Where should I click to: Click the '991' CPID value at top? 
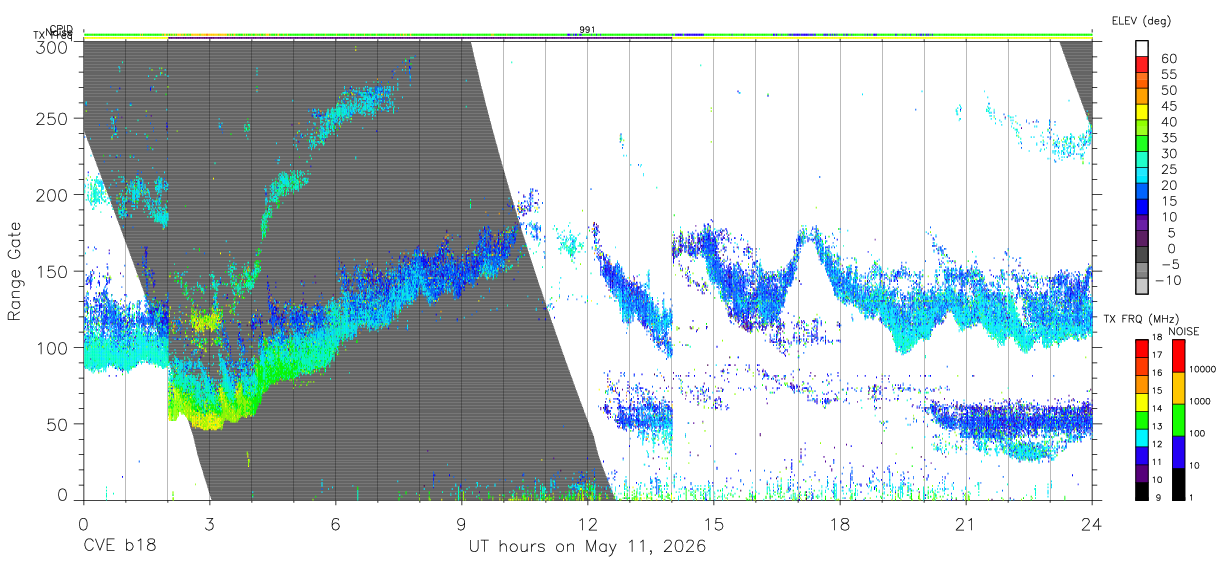click(x=587, y=29)
